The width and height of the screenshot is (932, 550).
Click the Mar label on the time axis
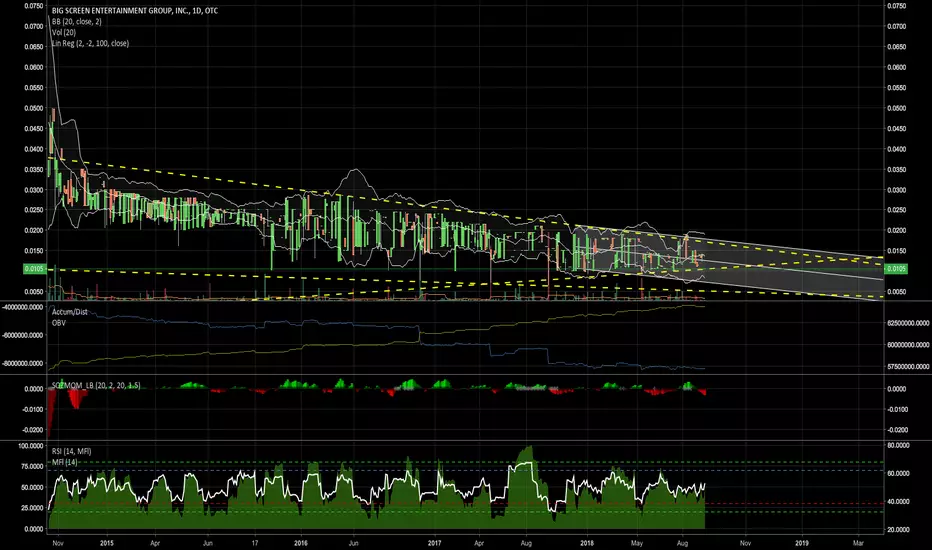click(858, 543)
